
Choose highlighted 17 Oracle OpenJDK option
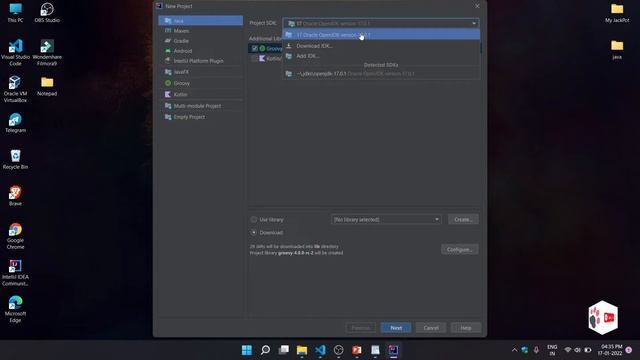[381, 35]
